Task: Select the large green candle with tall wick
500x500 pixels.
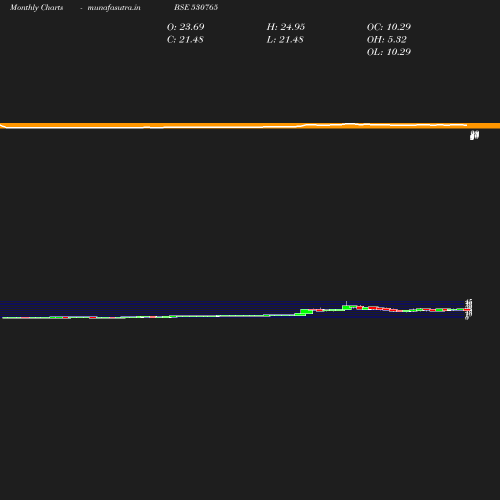Action: (x=347, y=307)
